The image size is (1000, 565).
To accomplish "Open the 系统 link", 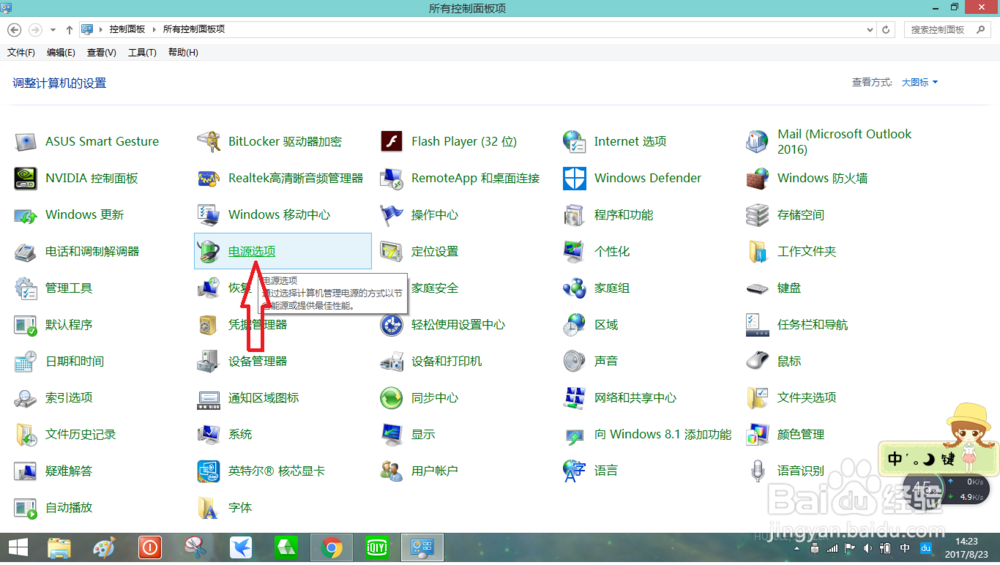I will [240, 435].
